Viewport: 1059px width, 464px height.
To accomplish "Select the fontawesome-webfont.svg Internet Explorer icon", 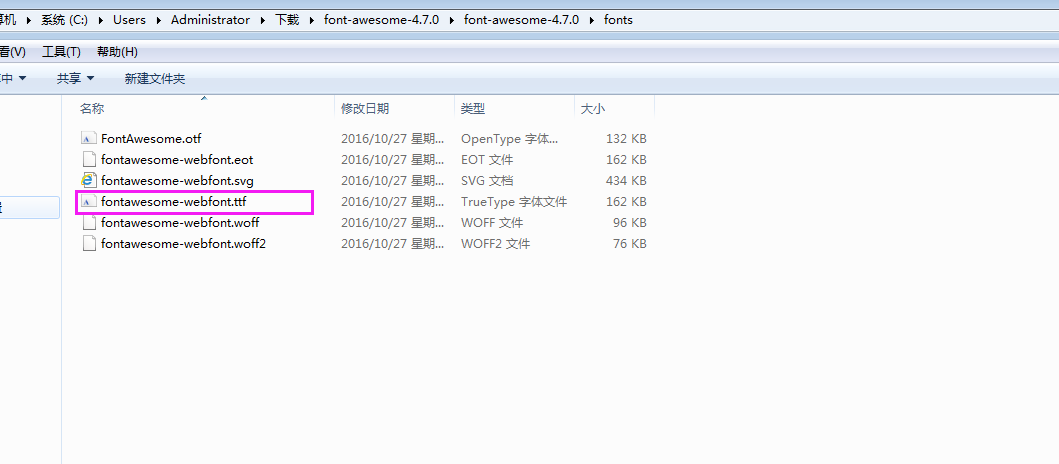I will tap(88, 180).
